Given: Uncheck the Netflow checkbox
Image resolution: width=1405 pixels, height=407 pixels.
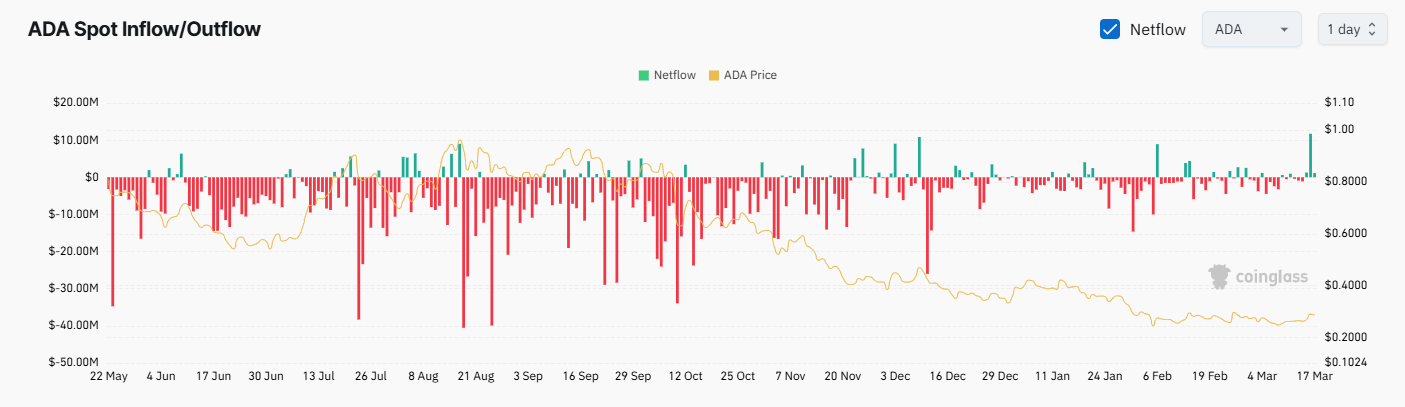Looking at the screenshot, I should click(1109, 29).
